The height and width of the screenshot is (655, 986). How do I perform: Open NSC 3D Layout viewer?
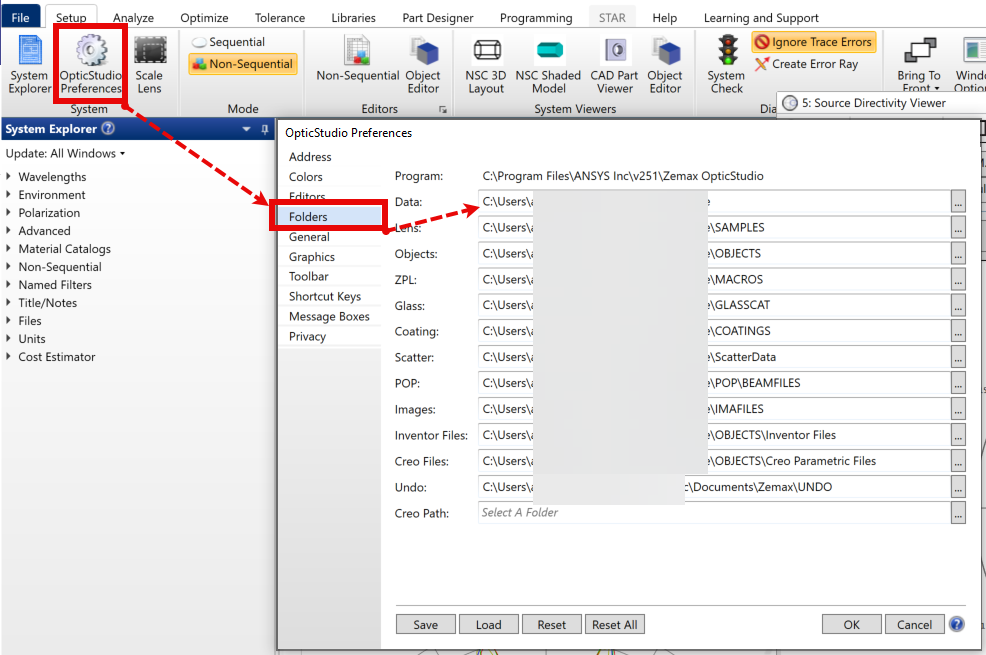(486, 65)
